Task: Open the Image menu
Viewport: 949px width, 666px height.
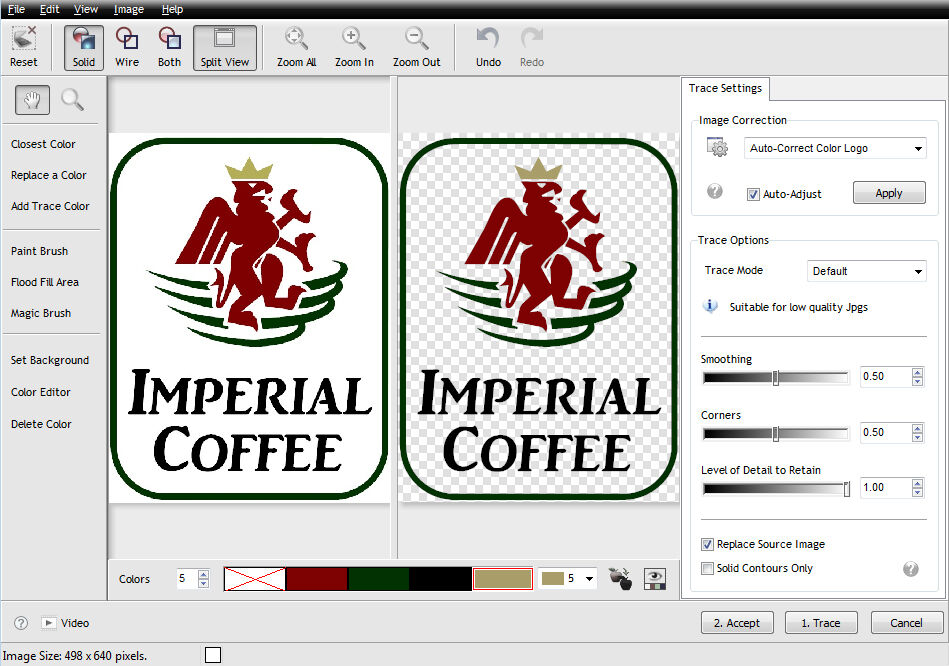Action: coord(128,9)
